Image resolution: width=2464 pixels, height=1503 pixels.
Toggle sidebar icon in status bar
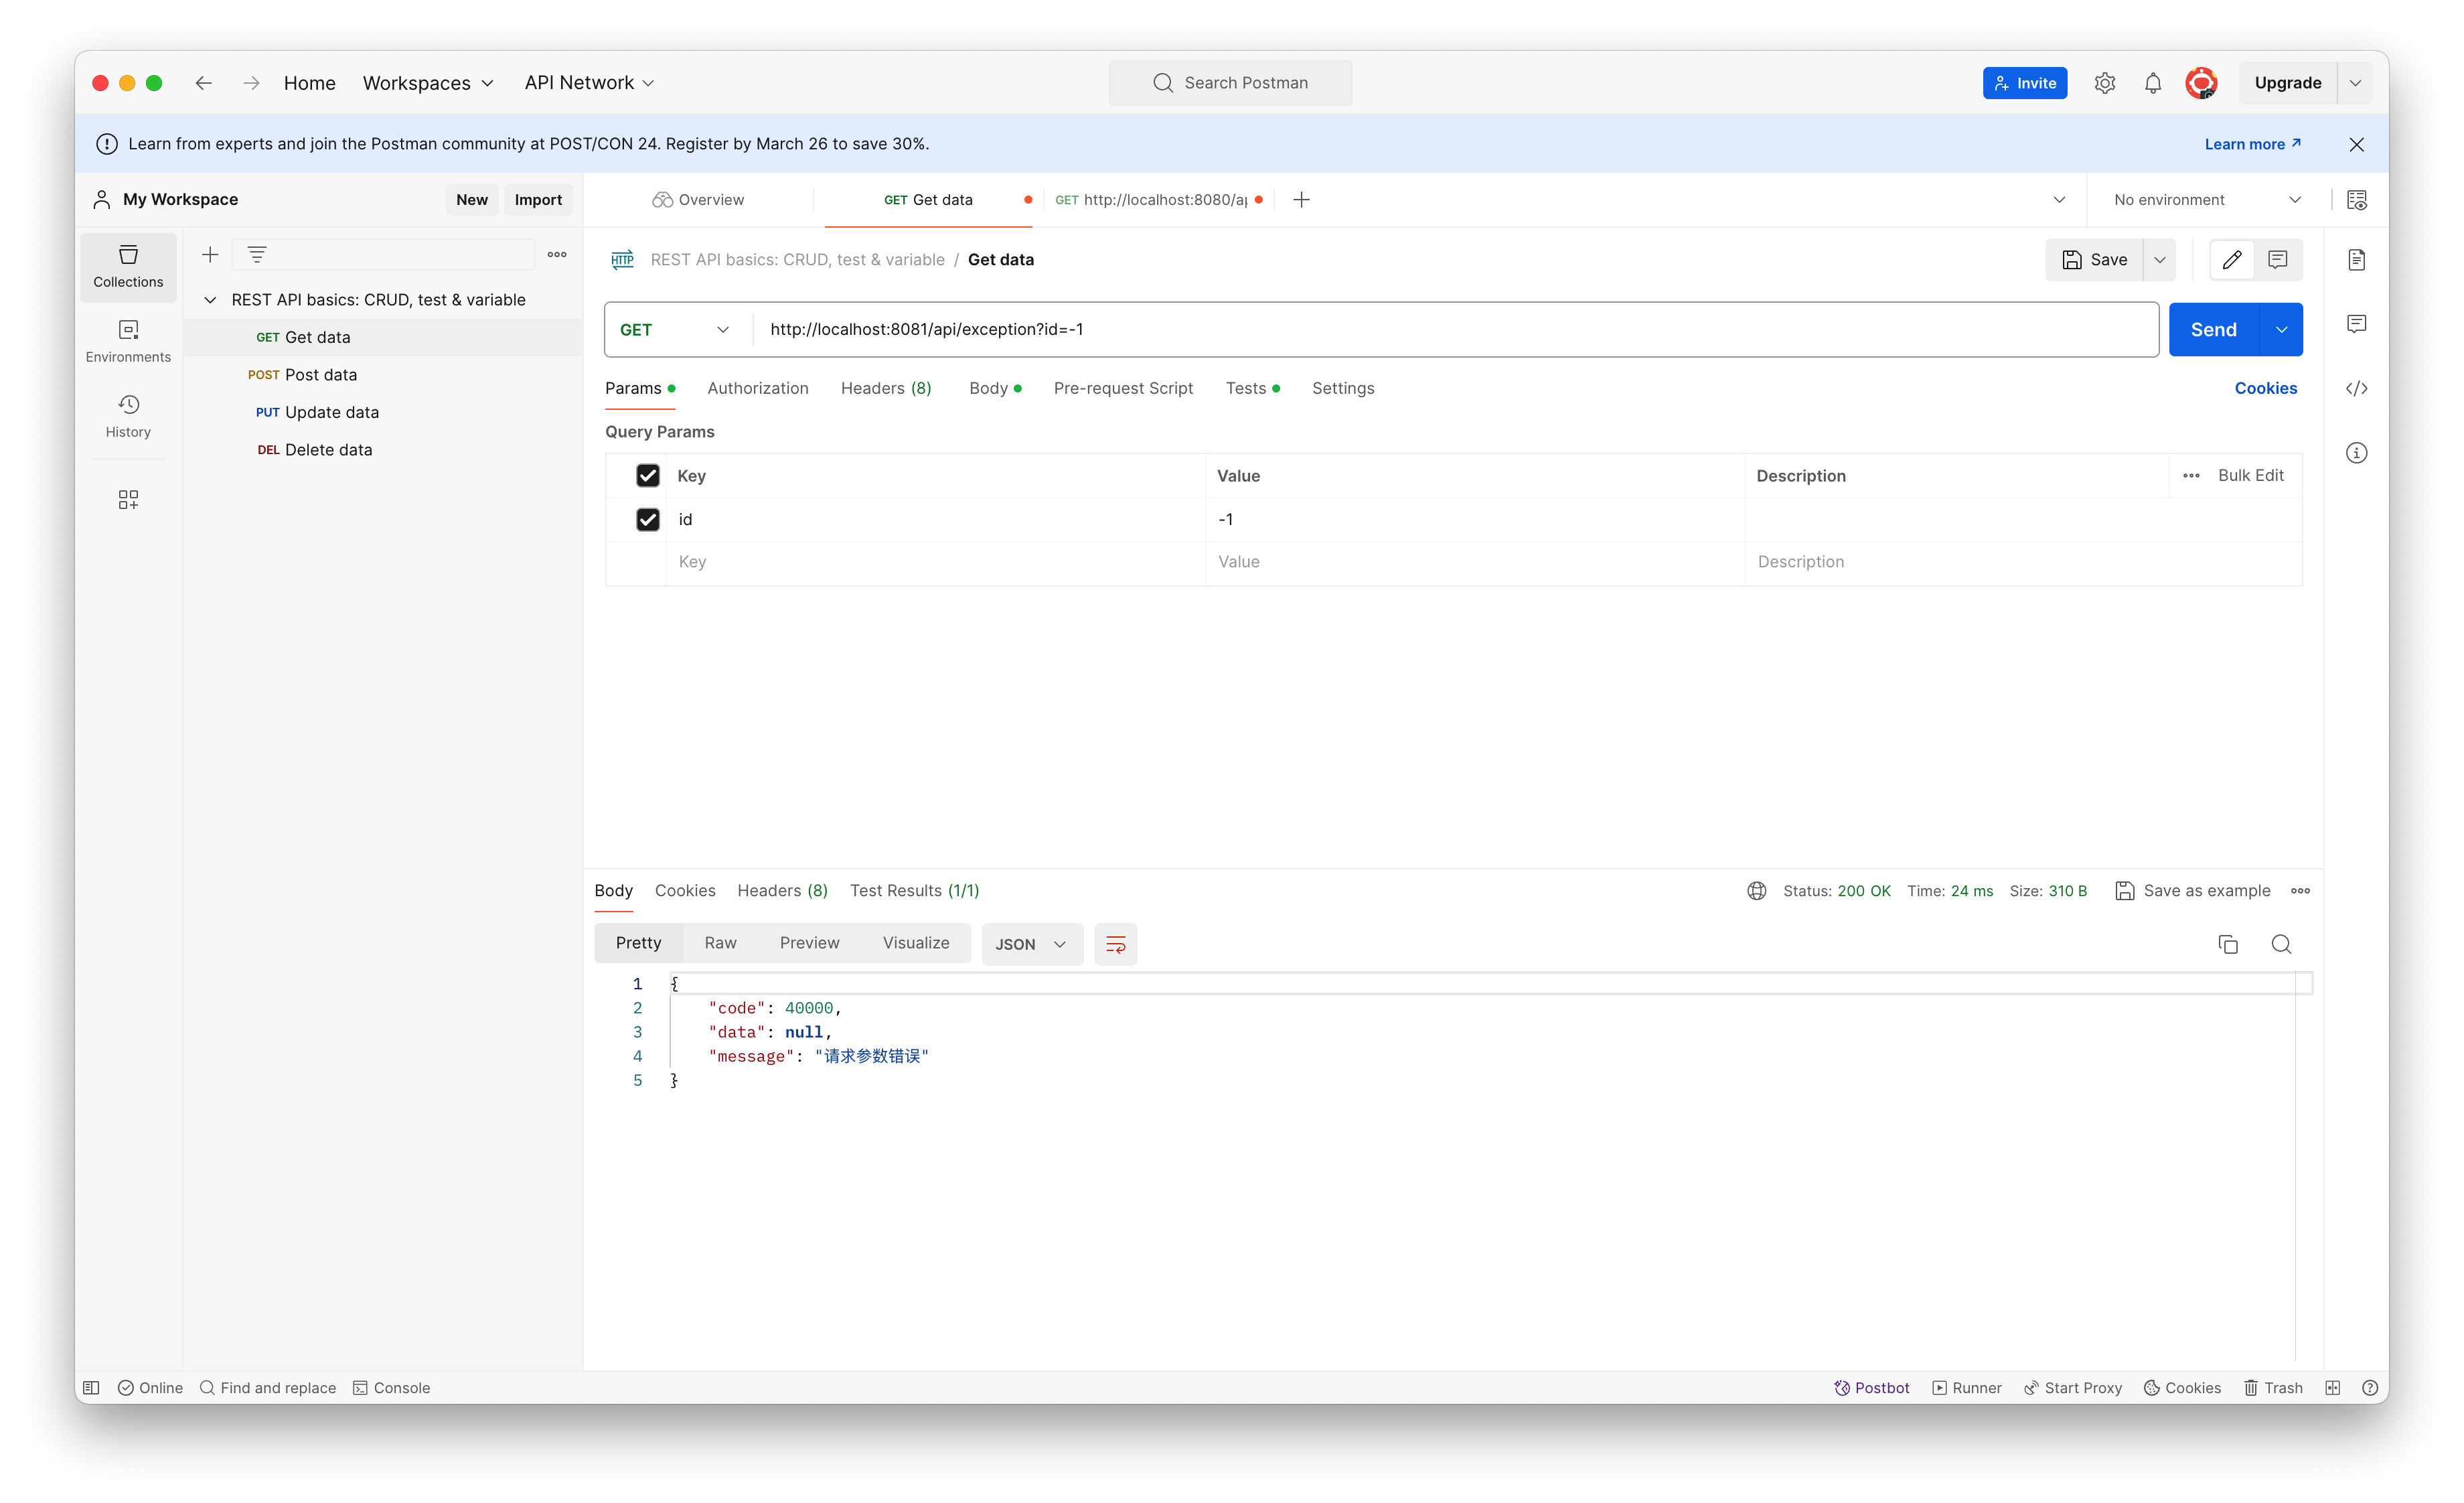pyautogui.click(x=91, y=1388)
